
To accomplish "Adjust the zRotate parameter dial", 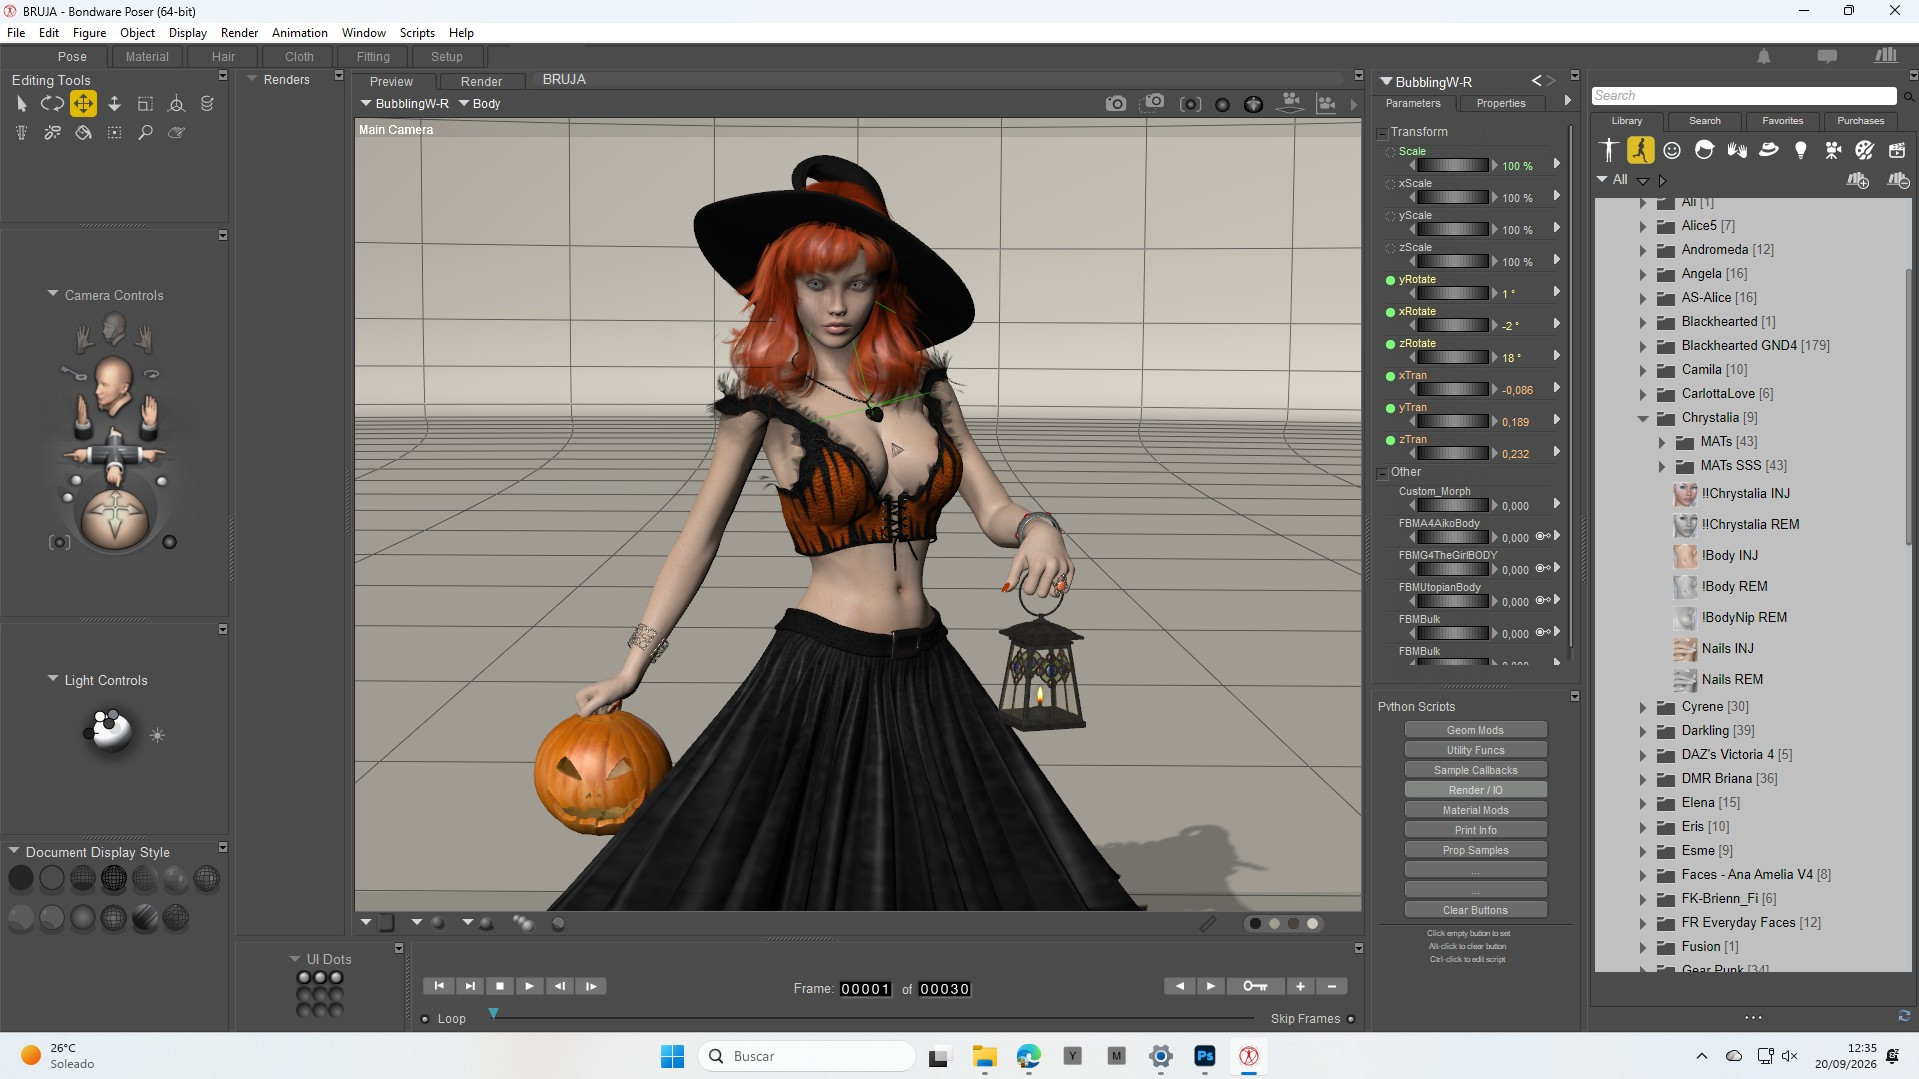I will coord(1453,357).
